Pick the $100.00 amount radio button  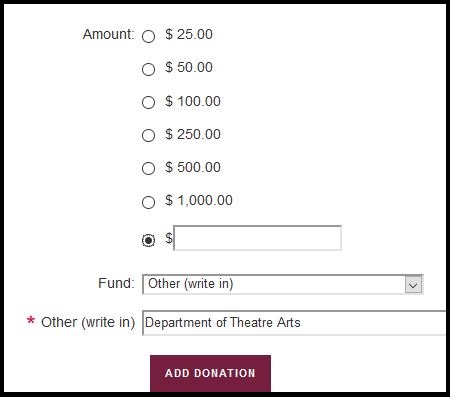[x=148, y=102]
